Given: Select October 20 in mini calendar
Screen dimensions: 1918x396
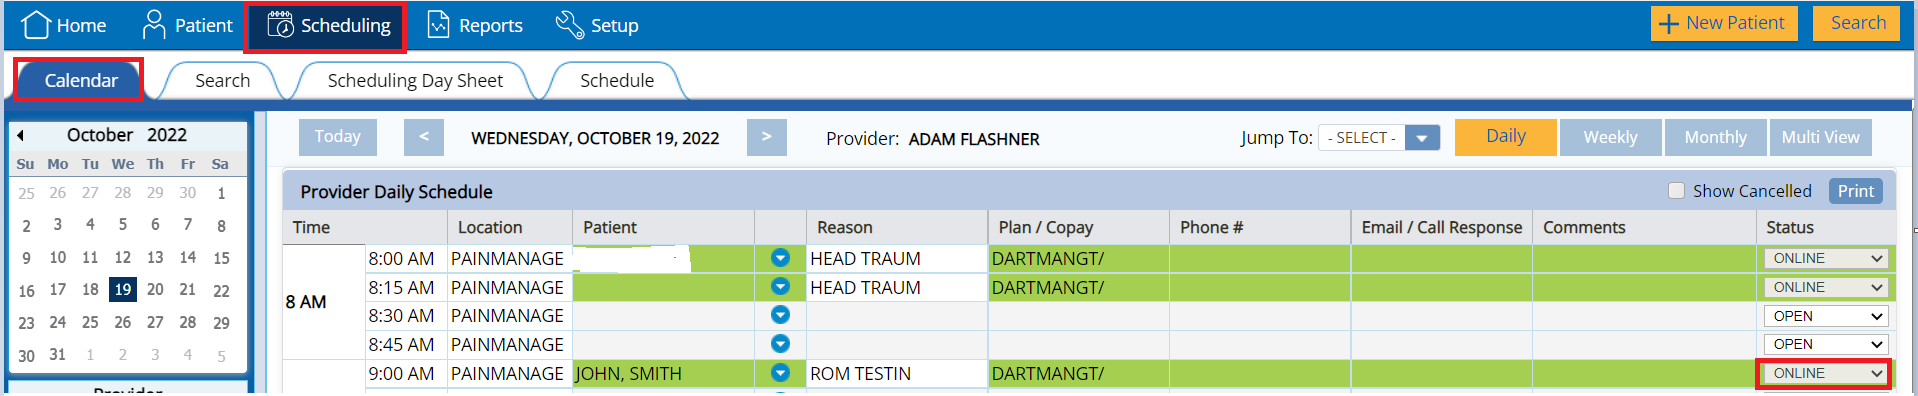Looking at the screenshot, I should [x=155, y=290].
